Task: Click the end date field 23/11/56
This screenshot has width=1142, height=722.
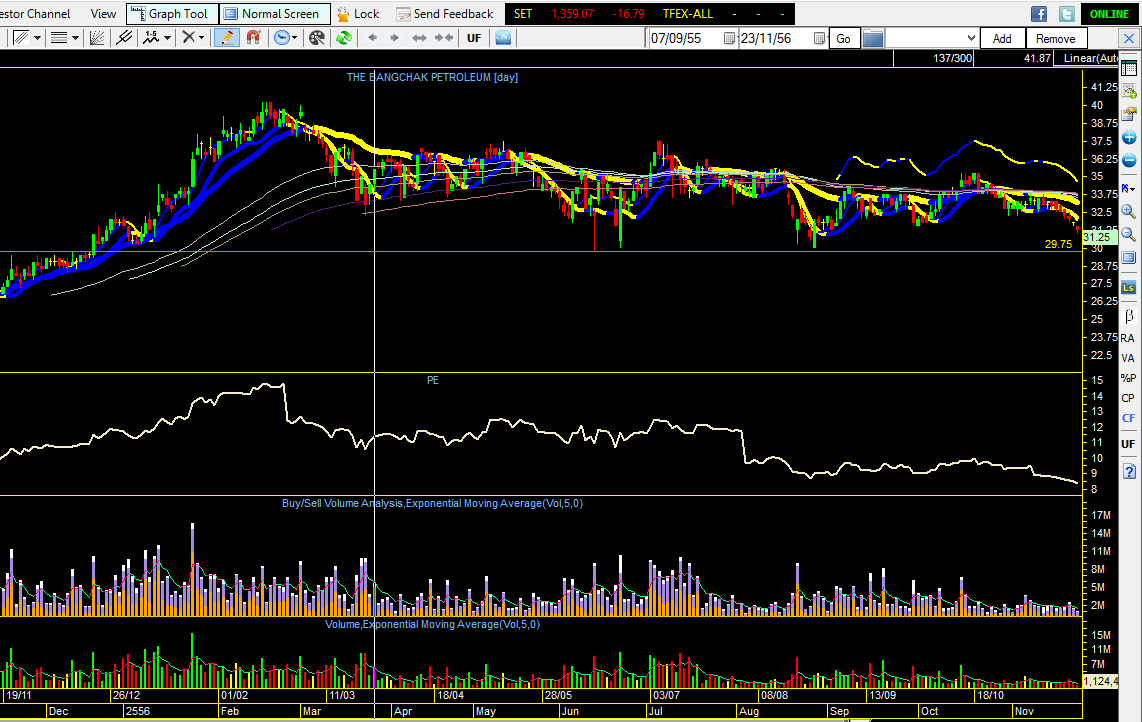Action: click(x=774, y=39)
